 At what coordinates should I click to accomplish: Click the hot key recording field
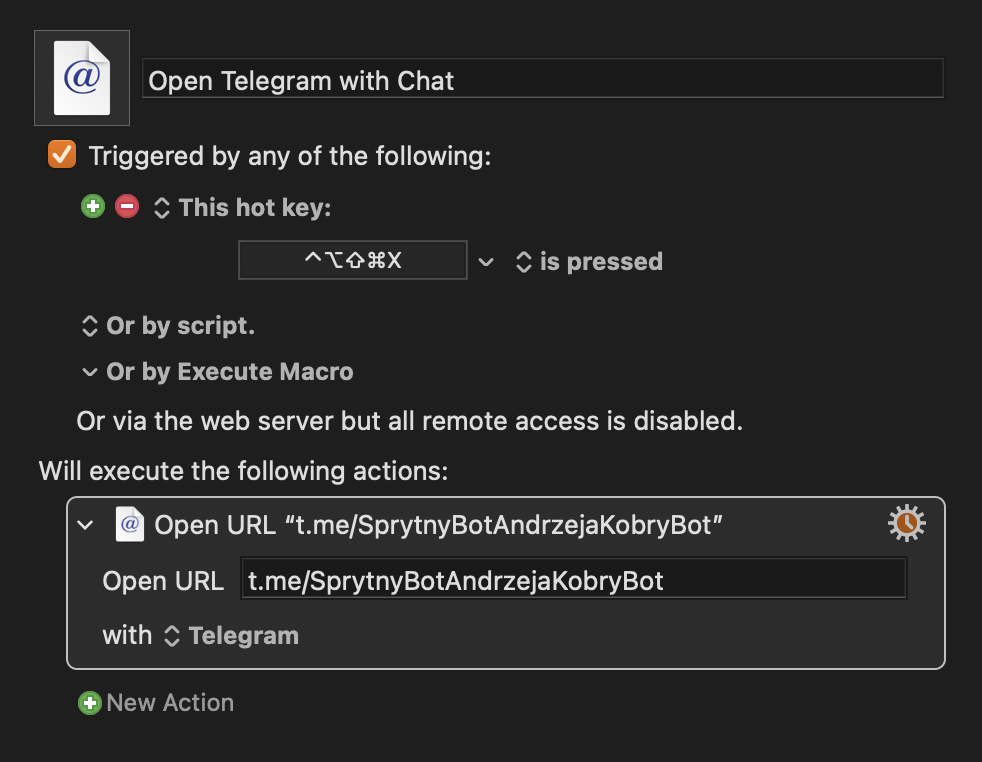coord(353,260)
